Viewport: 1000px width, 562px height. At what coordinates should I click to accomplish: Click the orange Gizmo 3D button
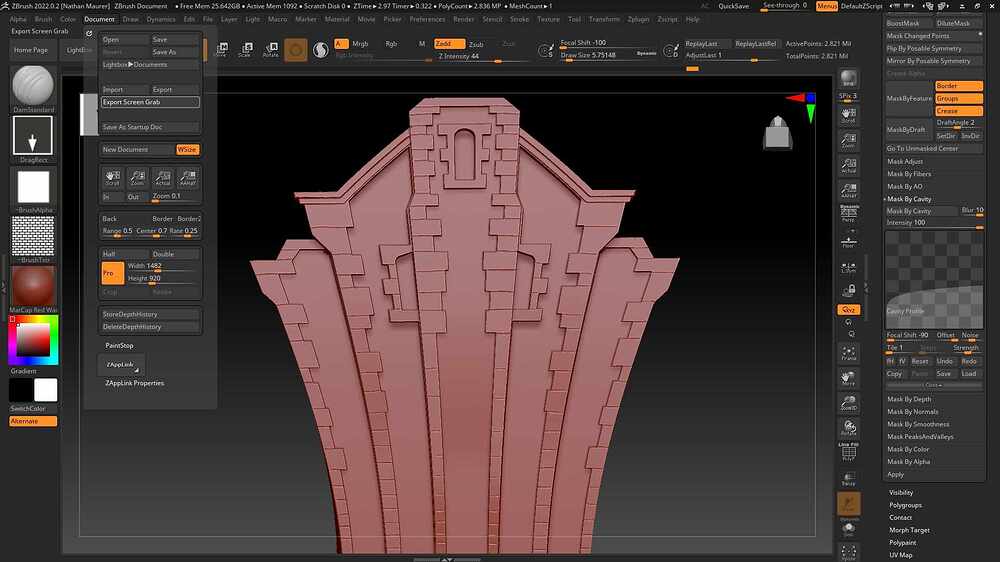click(295, 50)
